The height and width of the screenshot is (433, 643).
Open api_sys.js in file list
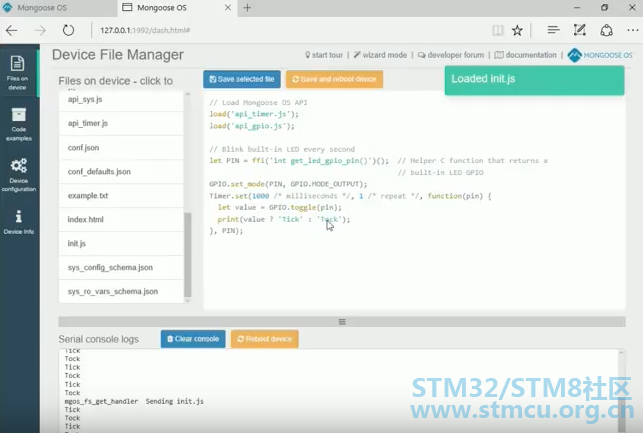point(121,100)
